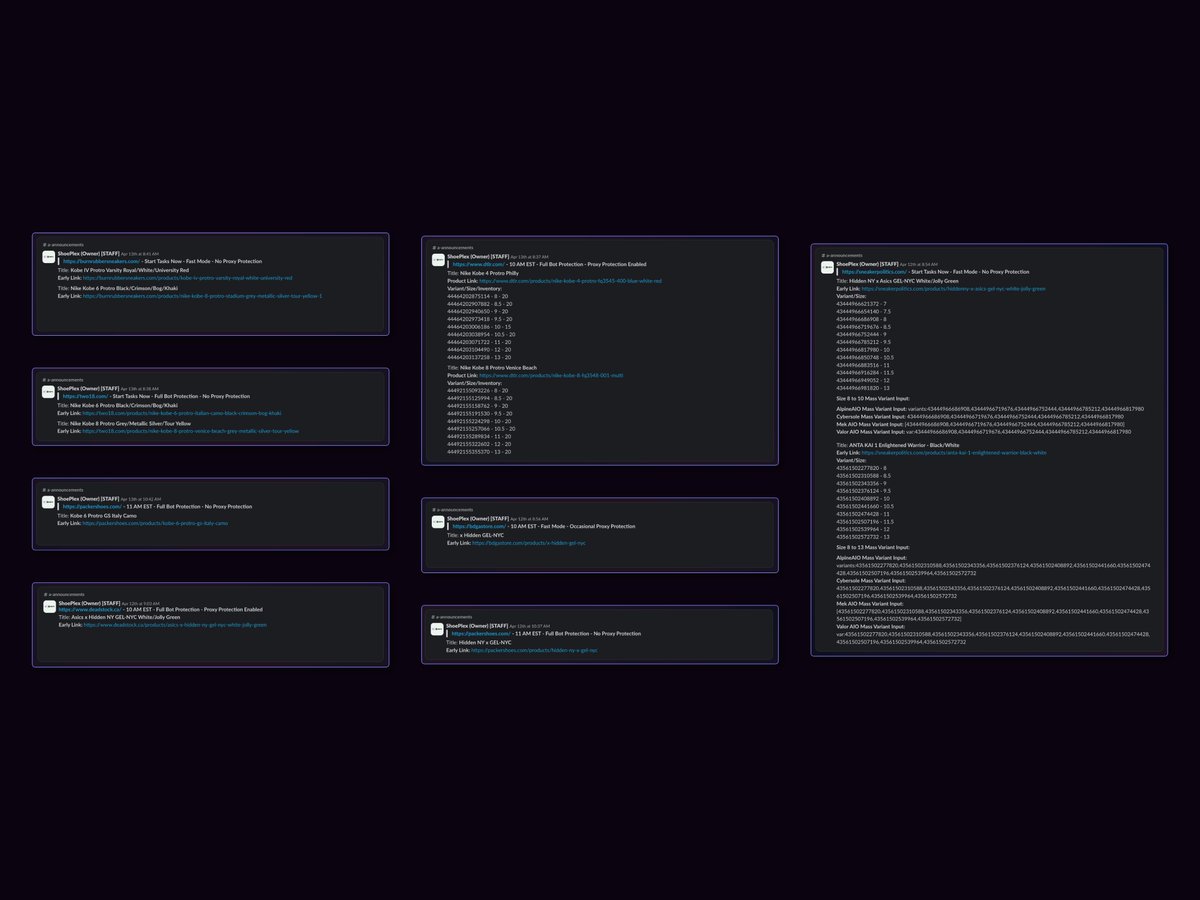
Task: Open a-announcements channel label above burnrubbersneakers post
Action: pyautogui.click(x=63, y=245)
